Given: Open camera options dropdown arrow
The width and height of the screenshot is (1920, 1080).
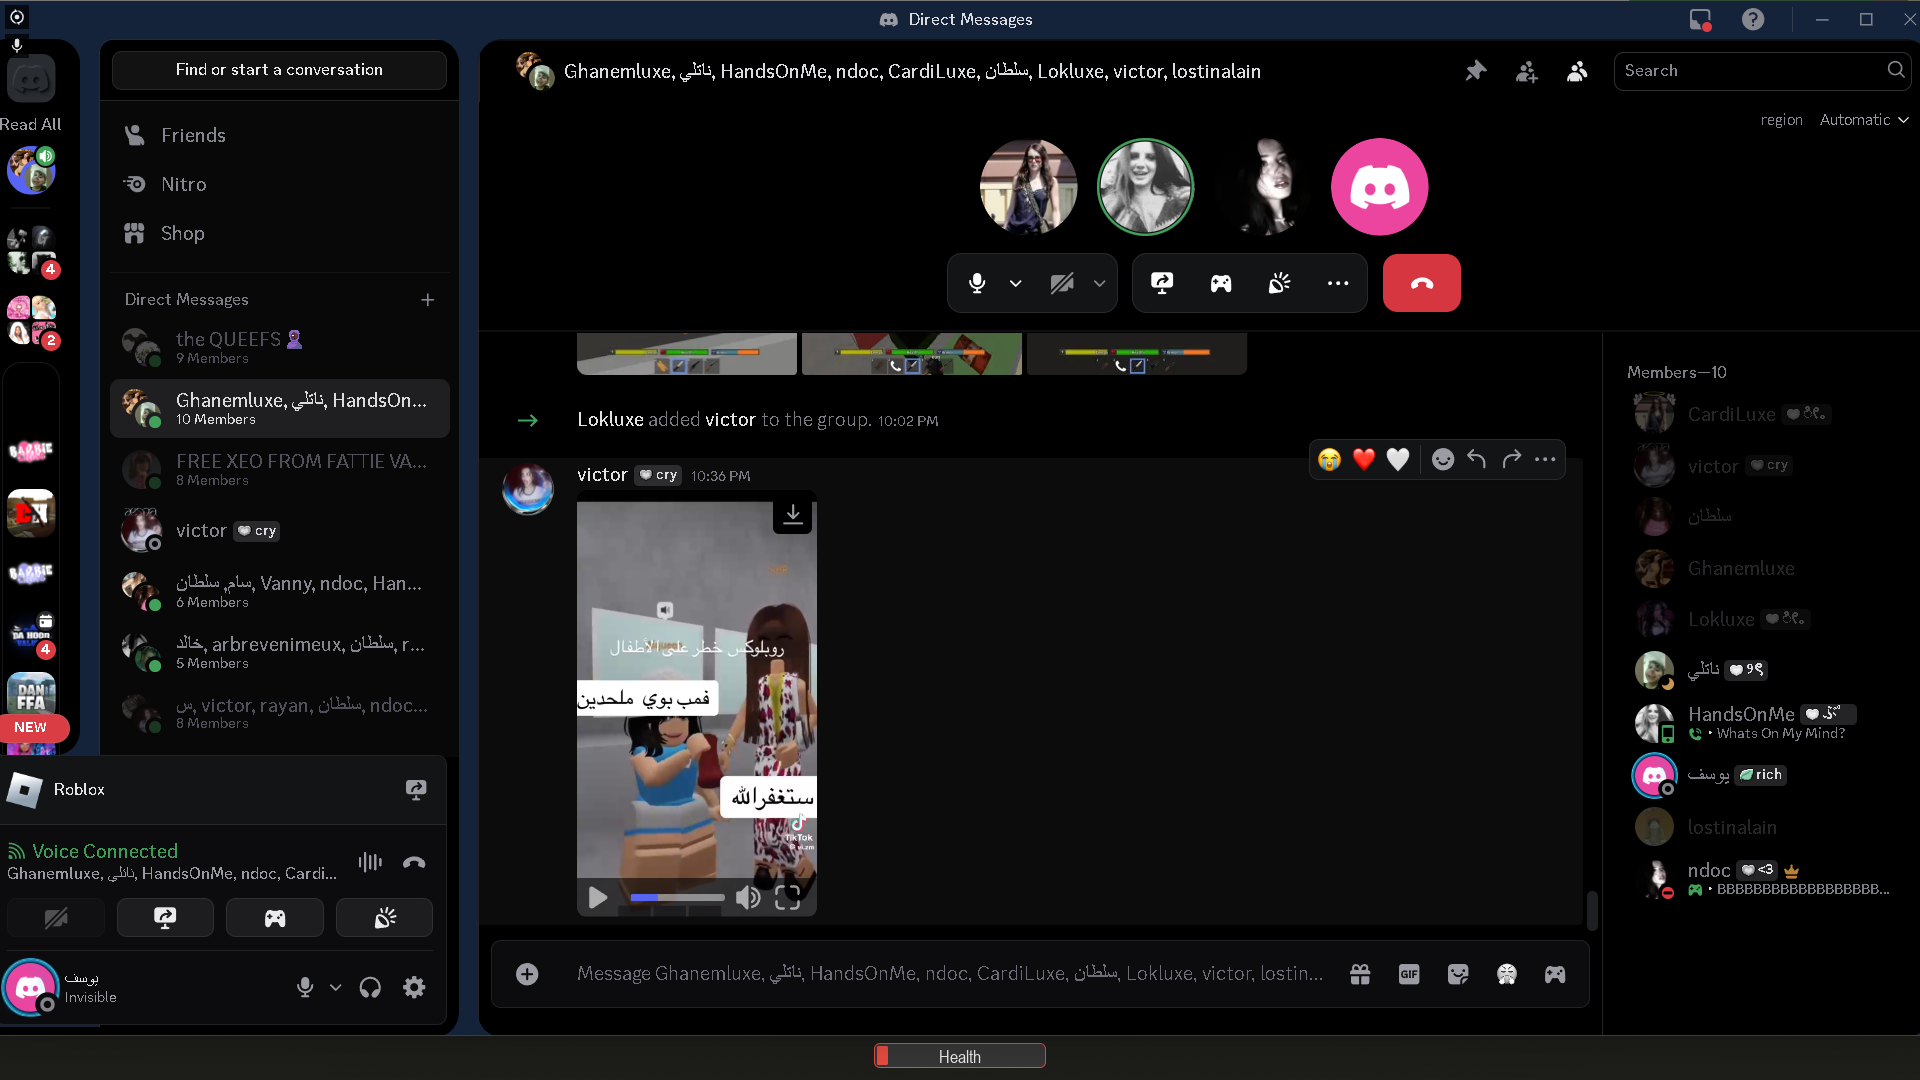Looking at the screenshot, I should coord(1099,283).
